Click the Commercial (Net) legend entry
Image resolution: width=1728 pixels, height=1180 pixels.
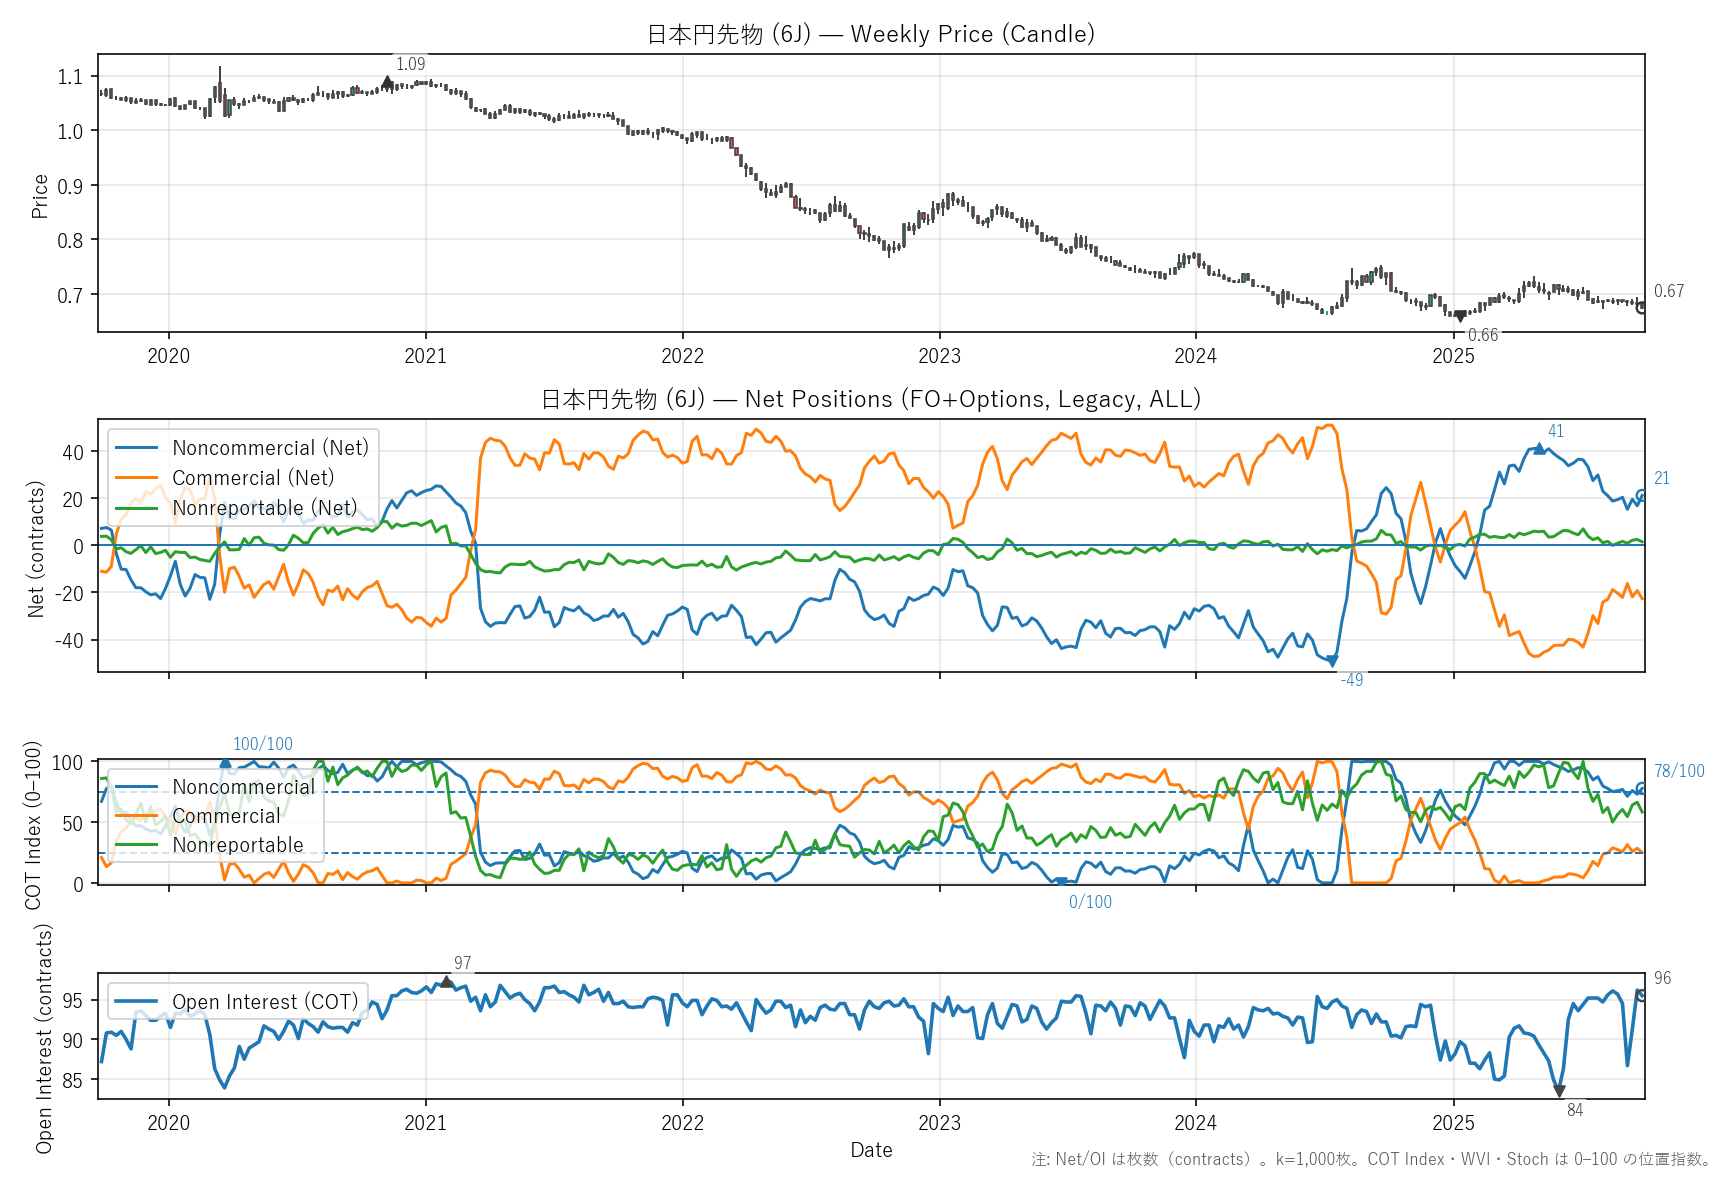click(x=253, y=478)
